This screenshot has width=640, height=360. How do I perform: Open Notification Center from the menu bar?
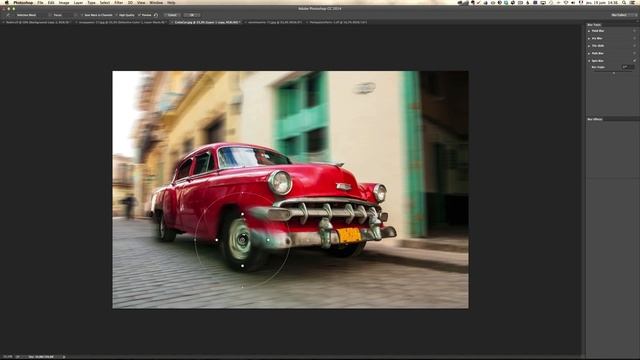coord(633,2)
